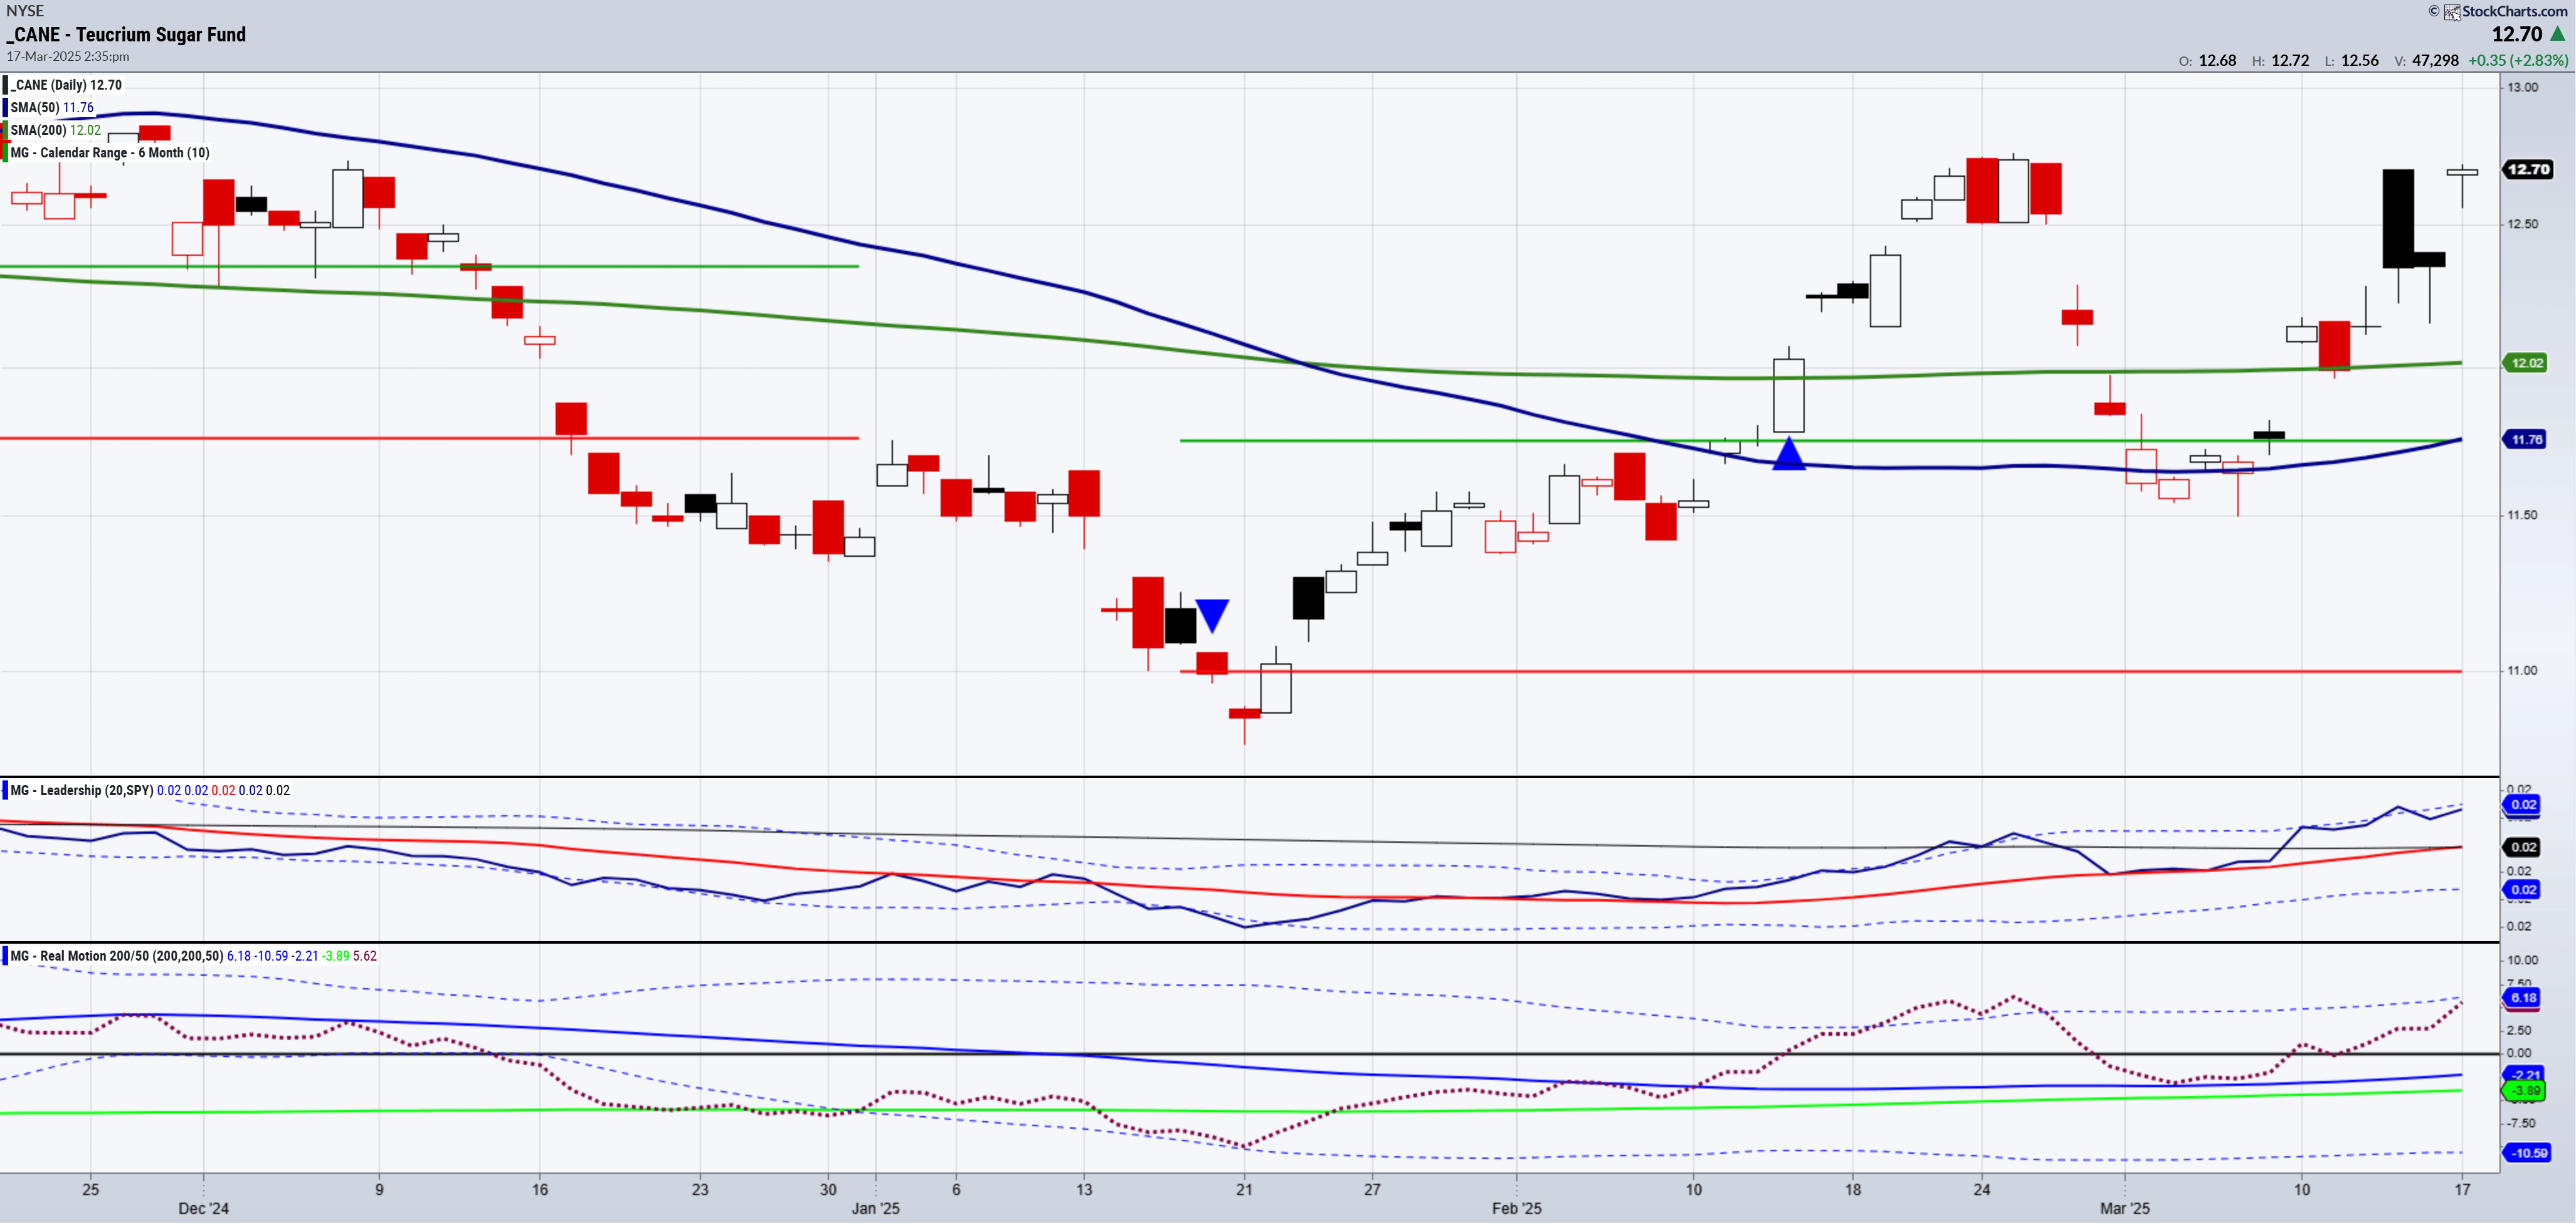Viewport: 2576px width, 1224px height.
Task: Click the "MG - Leadership (20,SPY)" panel label
Action: [82, 791]
